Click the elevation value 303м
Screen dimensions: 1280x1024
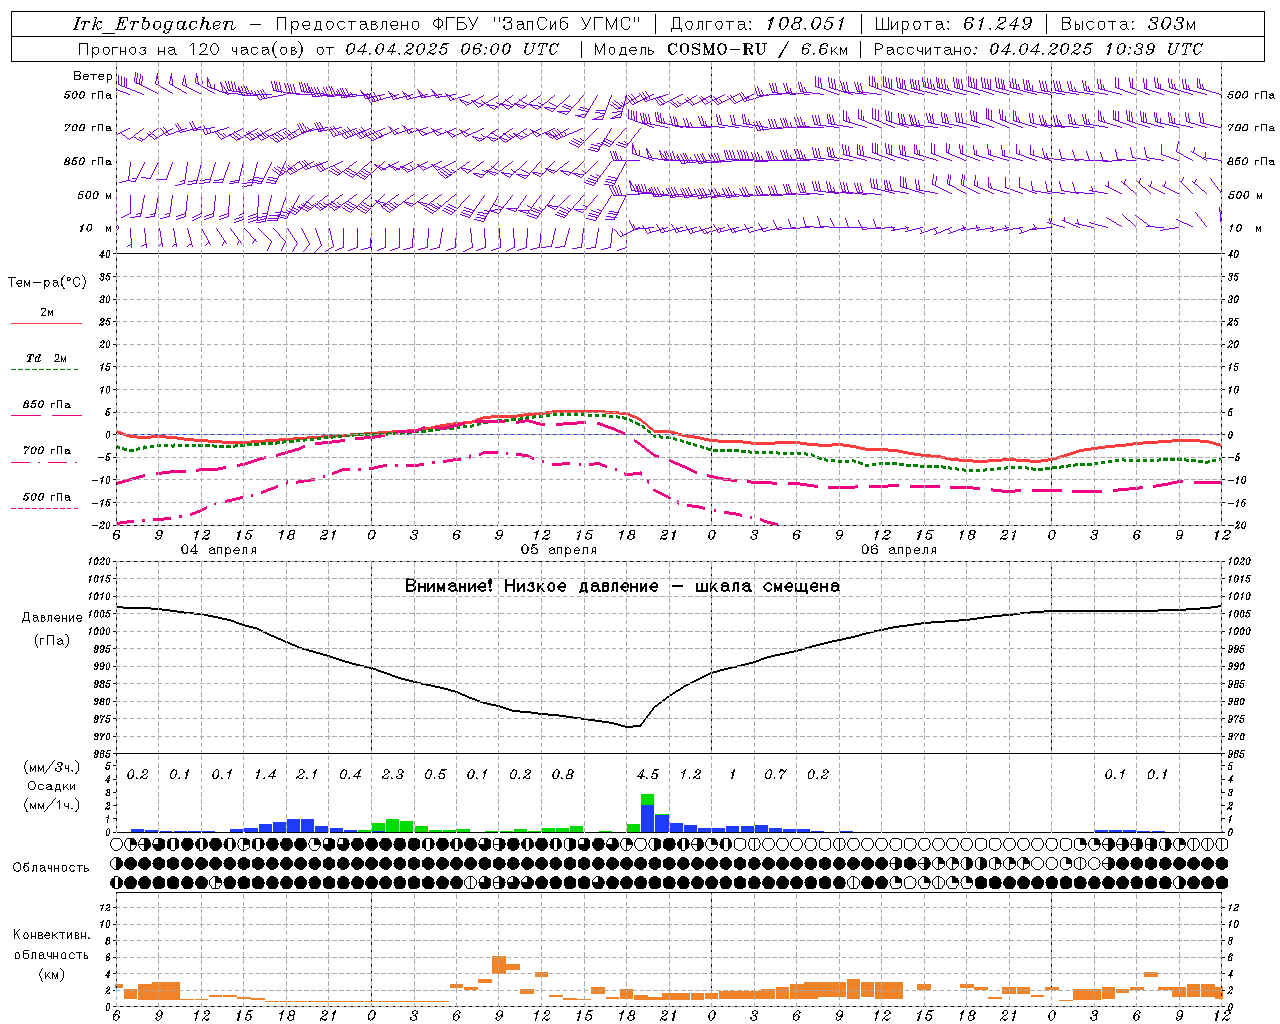(x=1170, y=24)
